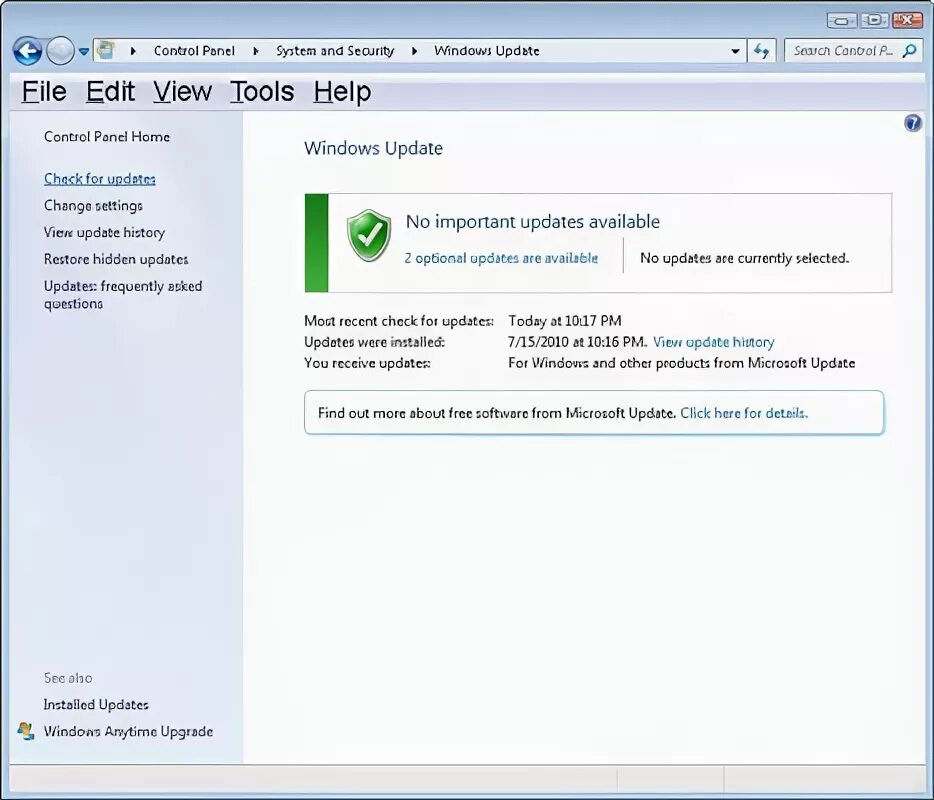
Task: Open View update history in sidebar
Action: pyautogui.click(x=104, y=232)
